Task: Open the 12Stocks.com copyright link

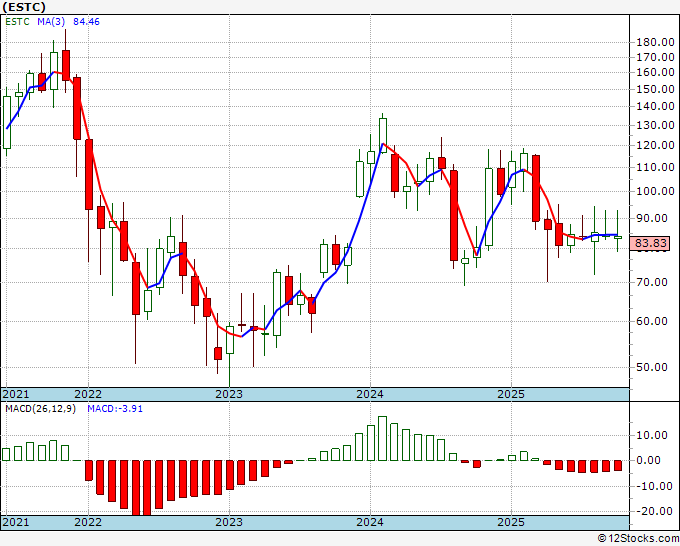Action: [638, 539]
